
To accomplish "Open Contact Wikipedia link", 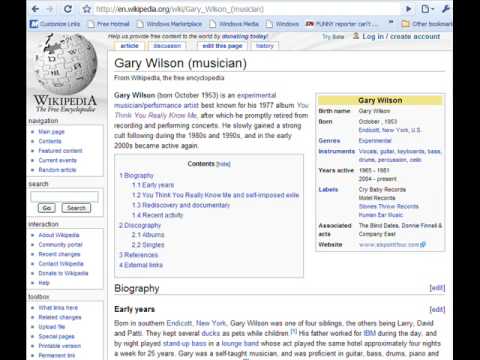I will tap(61, 264).
